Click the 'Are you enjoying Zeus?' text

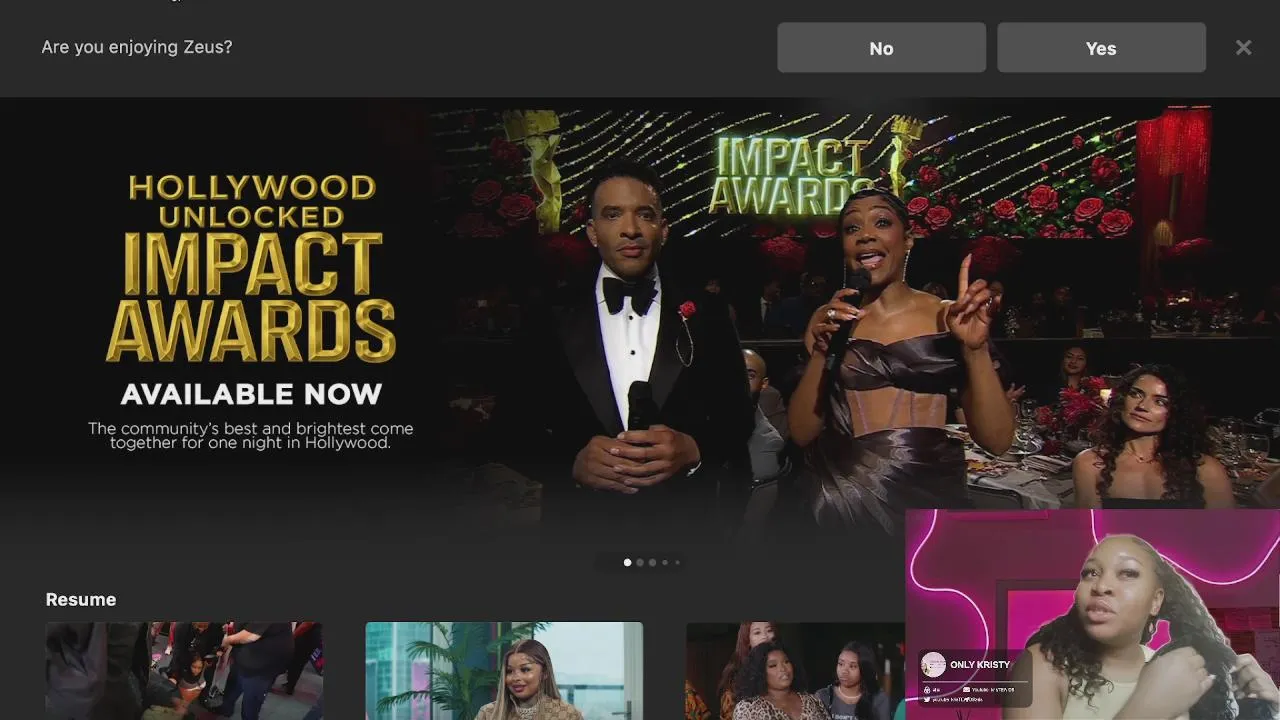pyautogui.click(x=137, y=47)
